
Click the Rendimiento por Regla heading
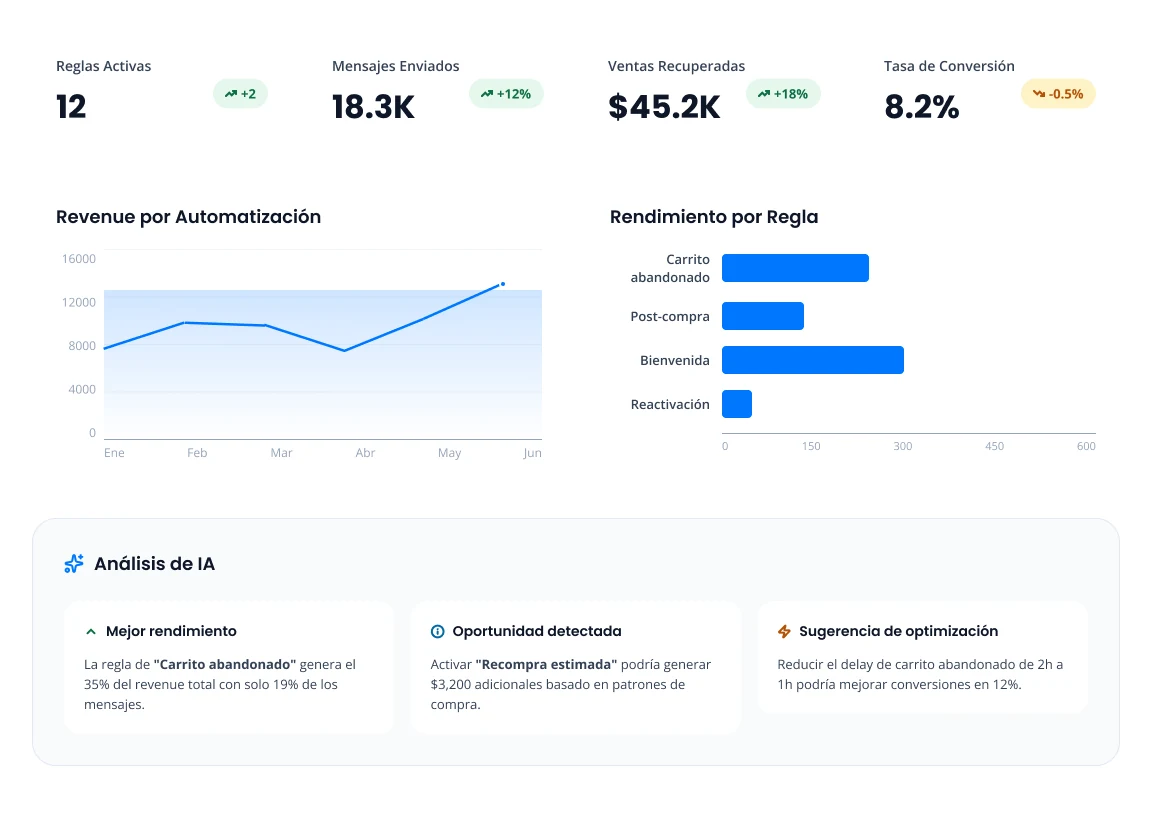[x=714, y=217]
